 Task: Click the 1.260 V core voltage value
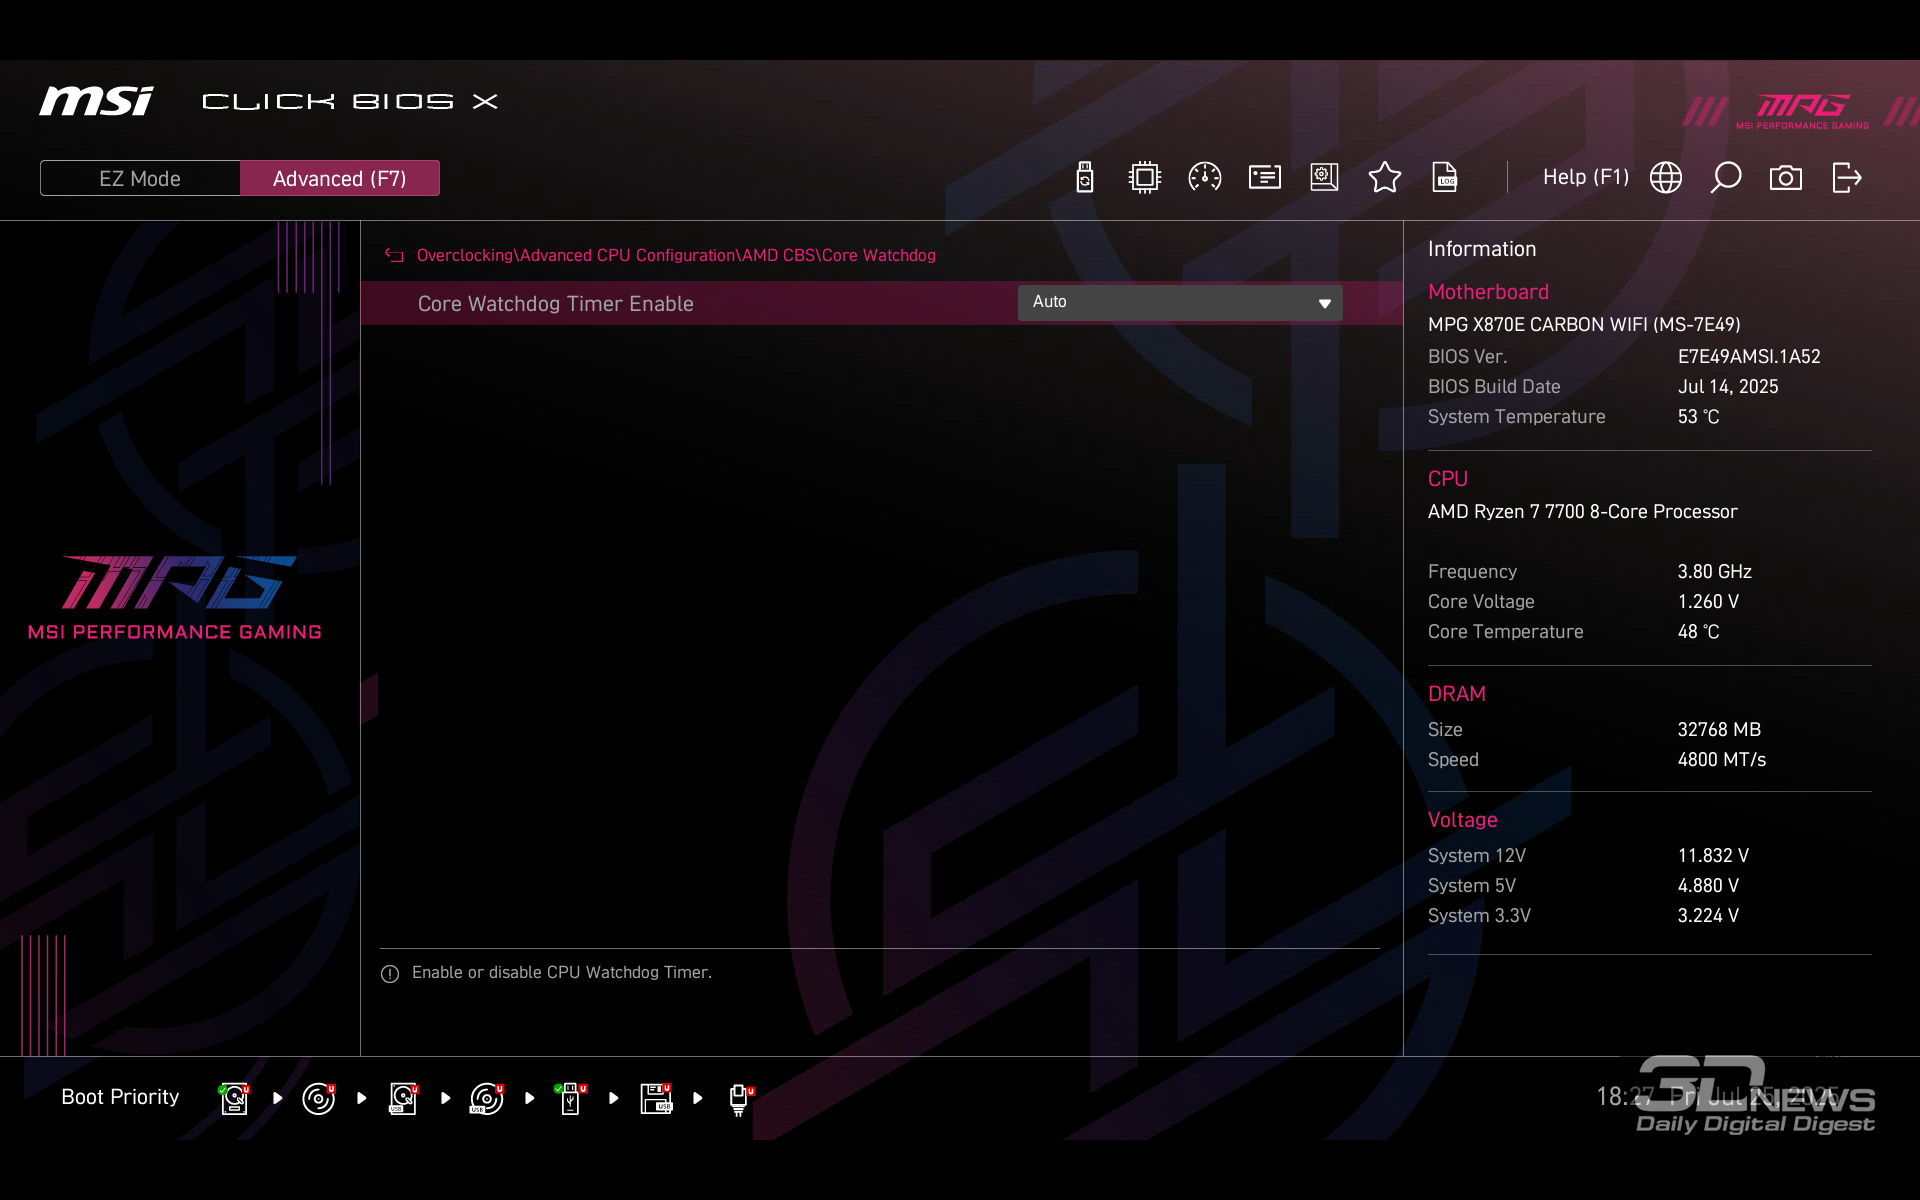tap(1708, 602)
